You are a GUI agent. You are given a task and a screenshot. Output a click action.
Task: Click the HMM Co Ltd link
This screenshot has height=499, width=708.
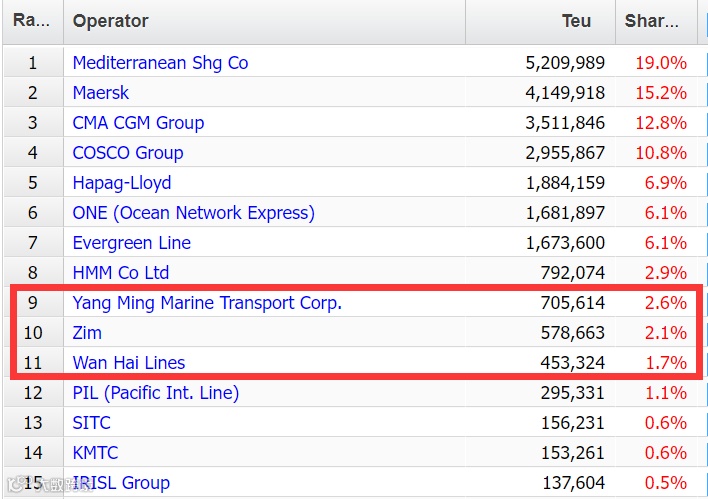(x=121, y=273)
